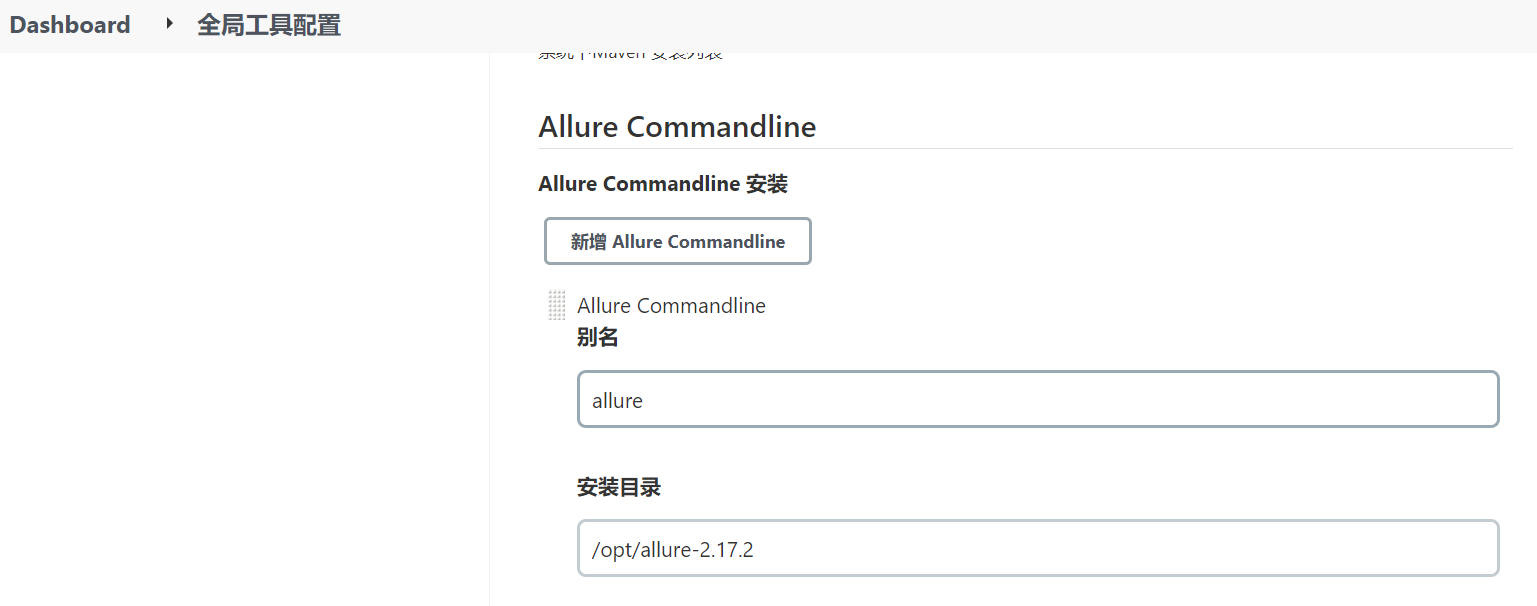Click the word allure inside the alias field

click(x=617, y=401)
